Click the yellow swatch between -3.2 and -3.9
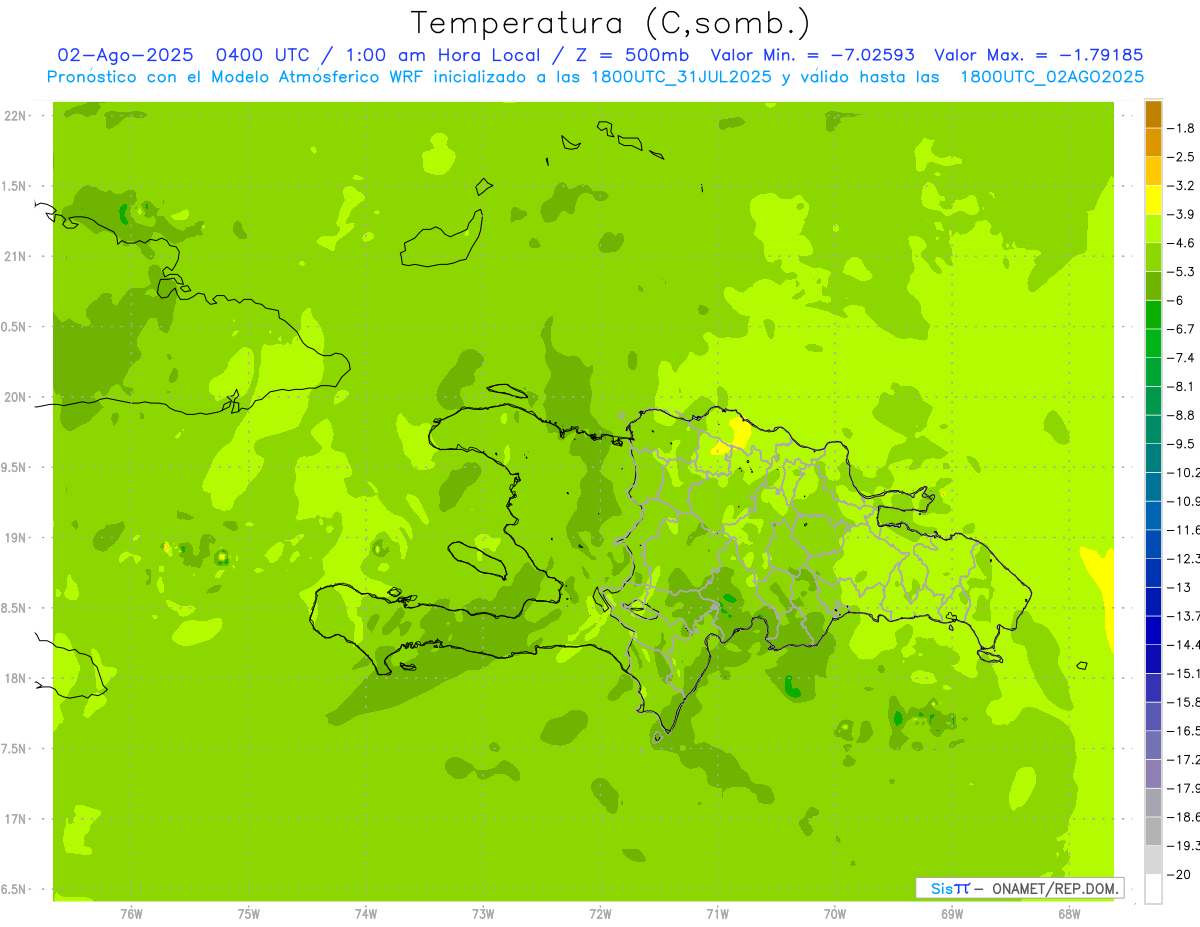Image resolution: width=1200 pixels, height=927 pixels. pos(1153,199)
